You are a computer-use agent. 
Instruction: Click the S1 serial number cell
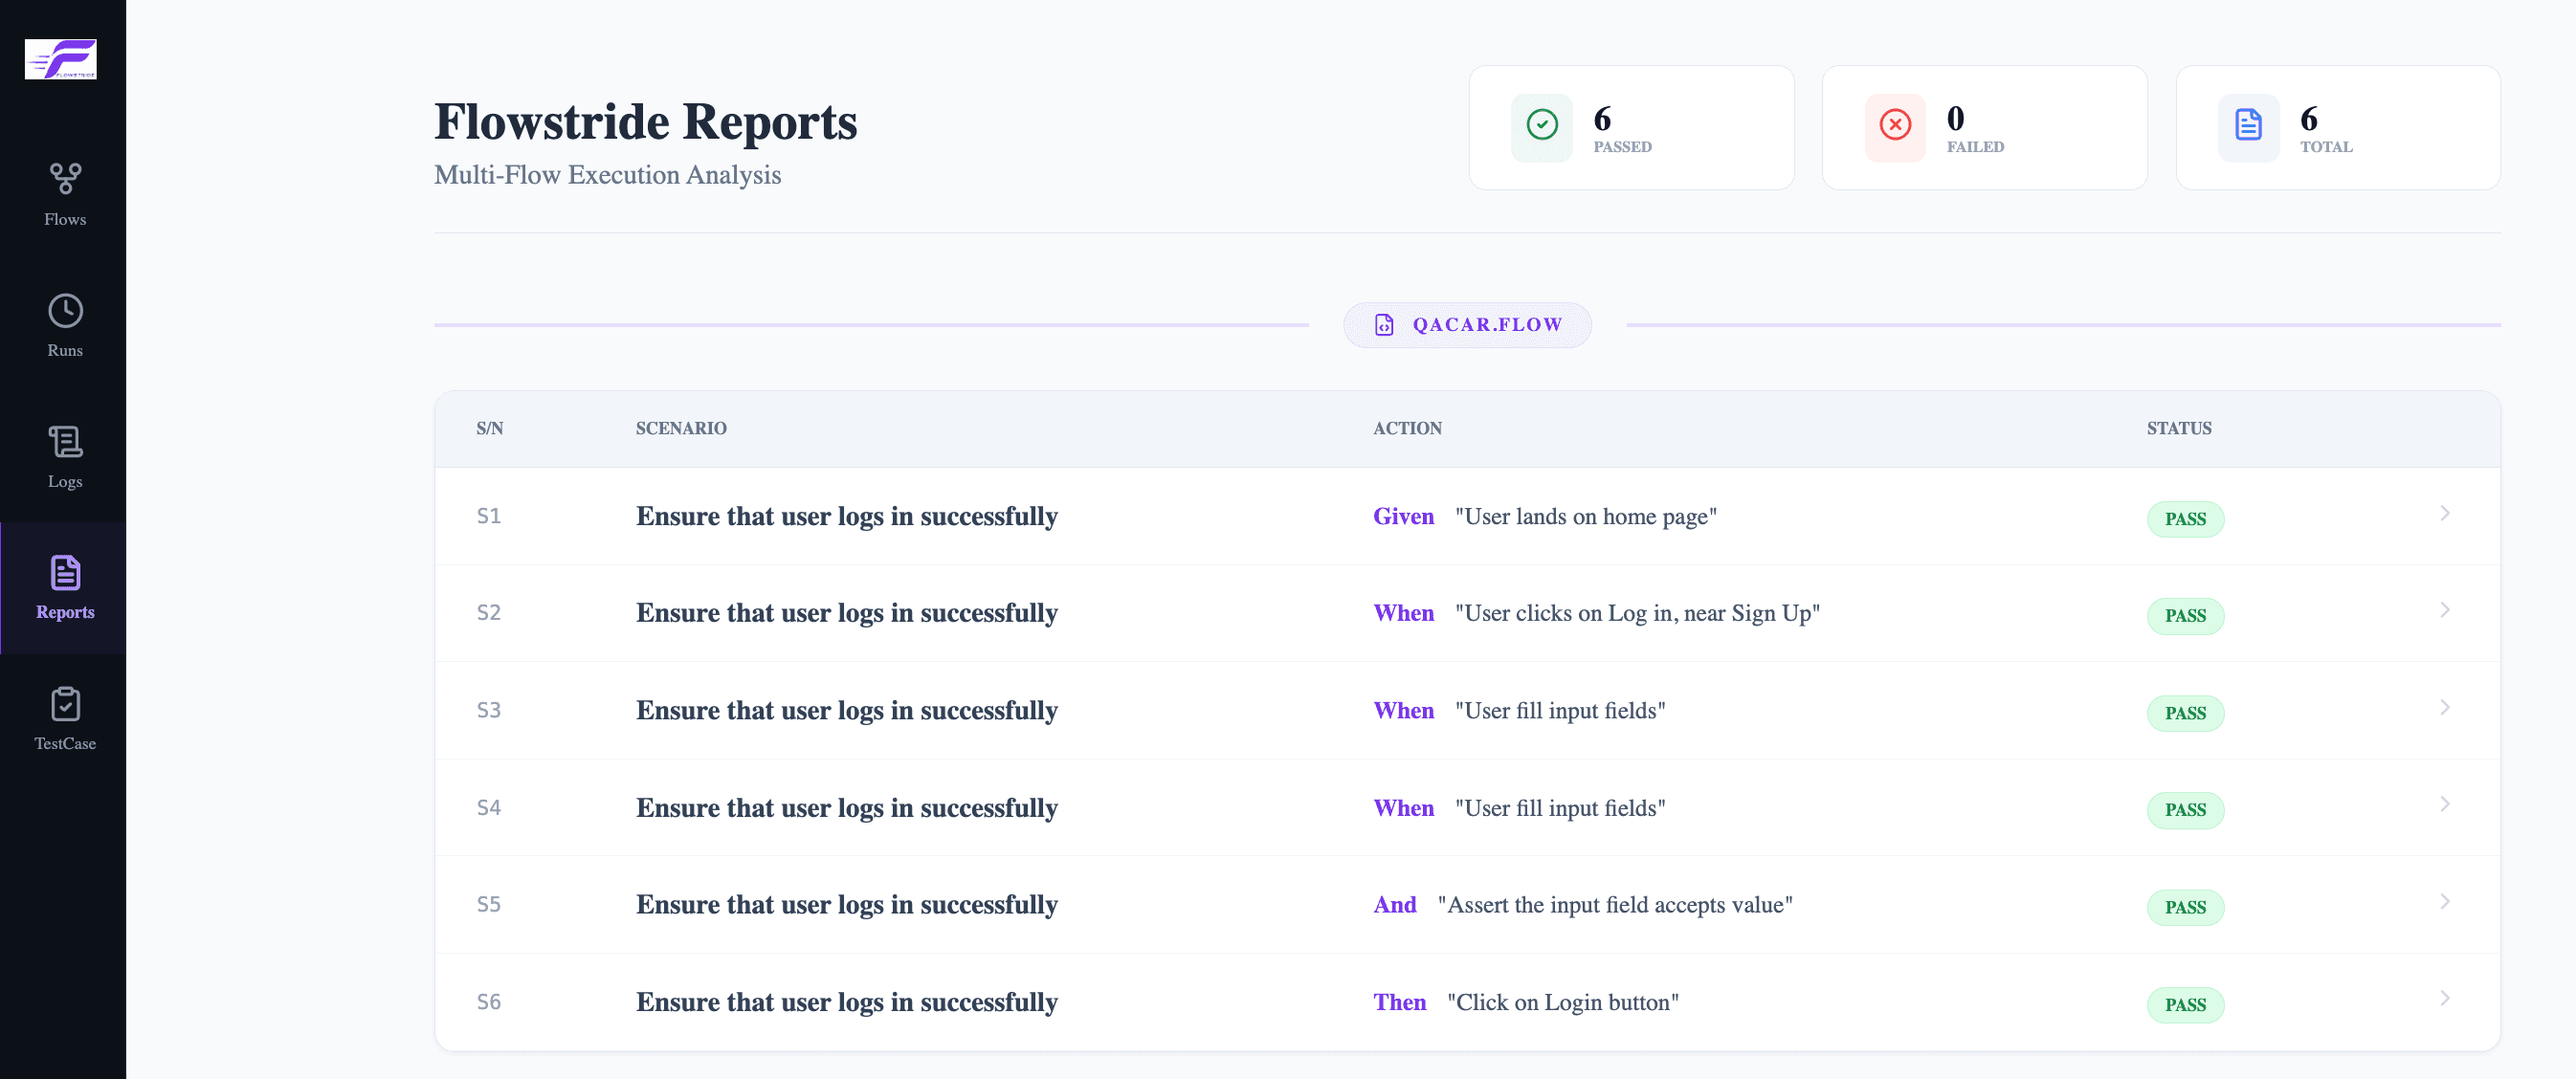[x=489, y=516]
